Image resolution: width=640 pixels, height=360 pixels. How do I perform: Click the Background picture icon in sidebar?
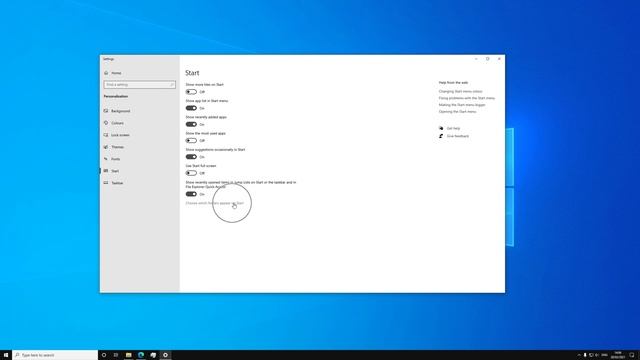[x=106, y=111]
